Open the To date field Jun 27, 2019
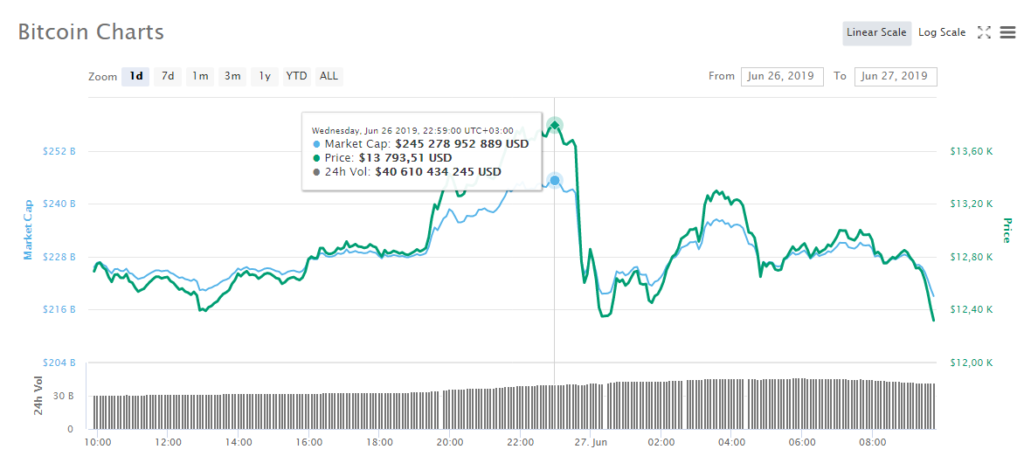Viewport: 1024px width, 470px height. coord(895,76)
